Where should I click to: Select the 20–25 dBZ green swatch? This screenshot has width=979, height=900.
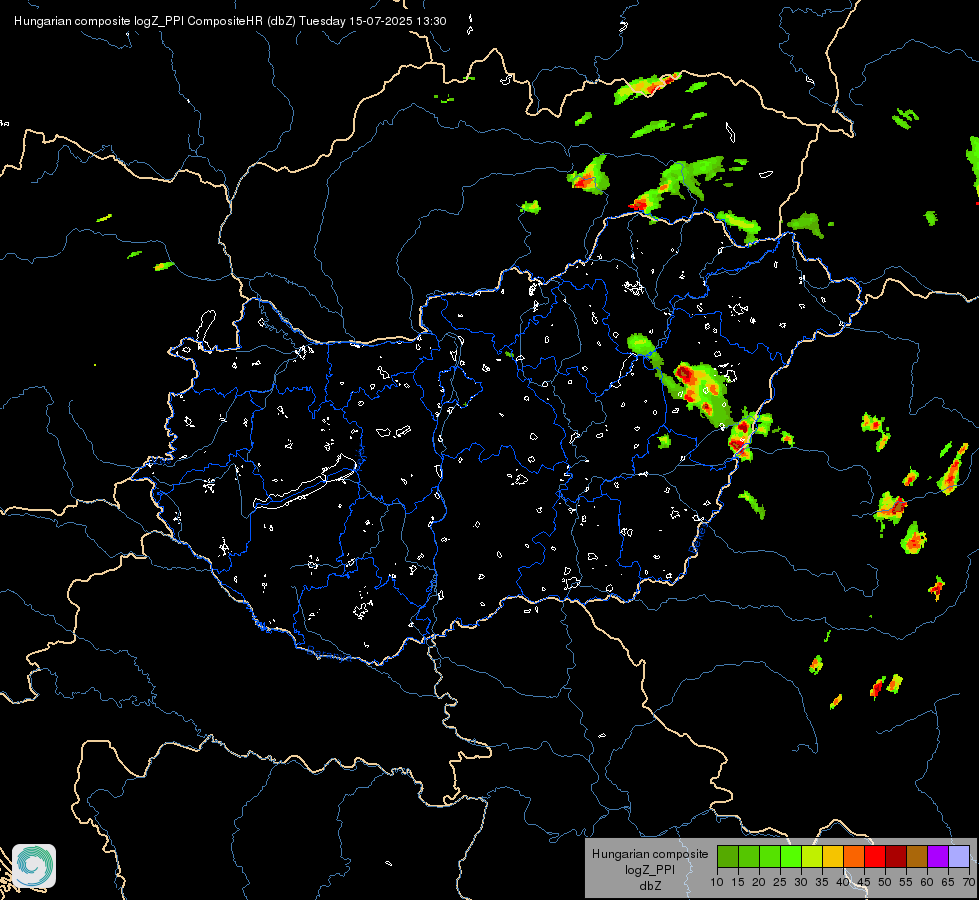point(770,856)
